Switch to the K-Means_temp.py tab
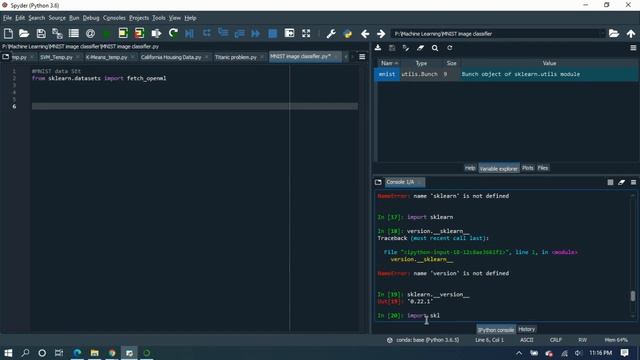 [107, 57]
